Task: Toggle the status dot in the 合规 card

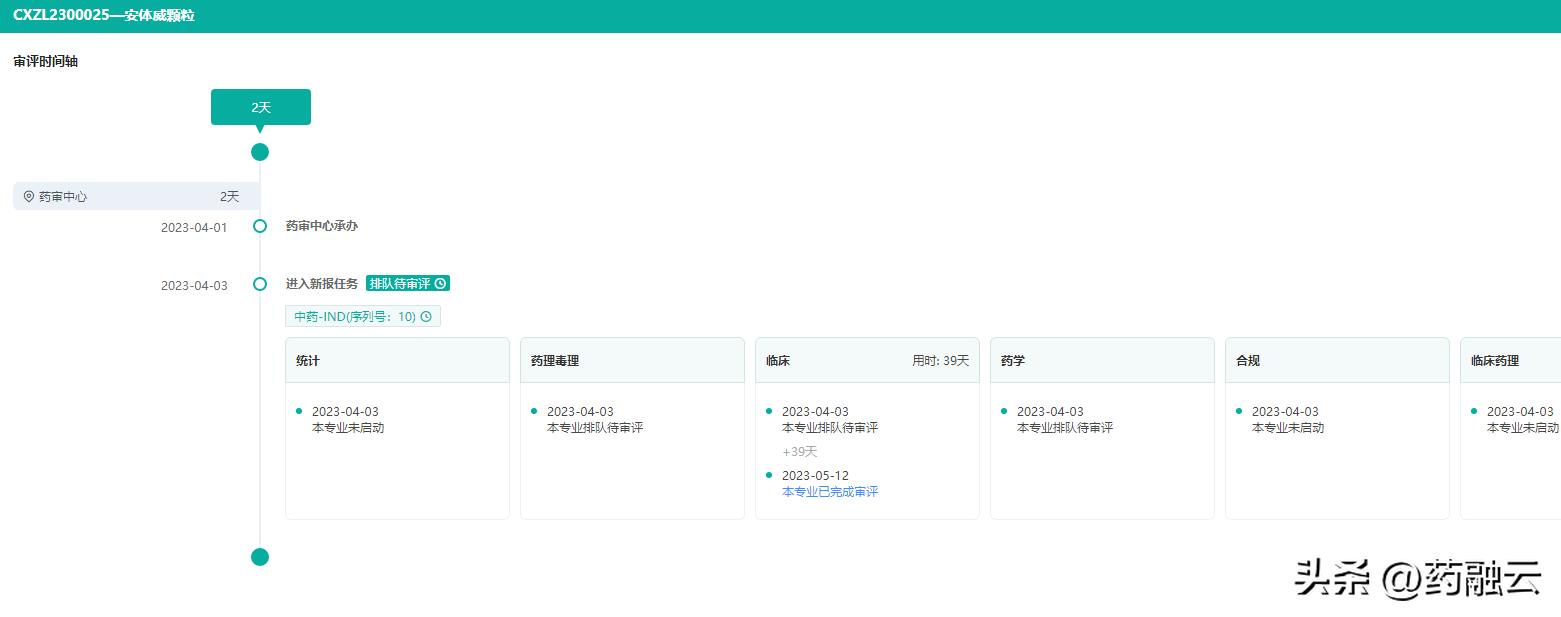Action: (1239, 410)
